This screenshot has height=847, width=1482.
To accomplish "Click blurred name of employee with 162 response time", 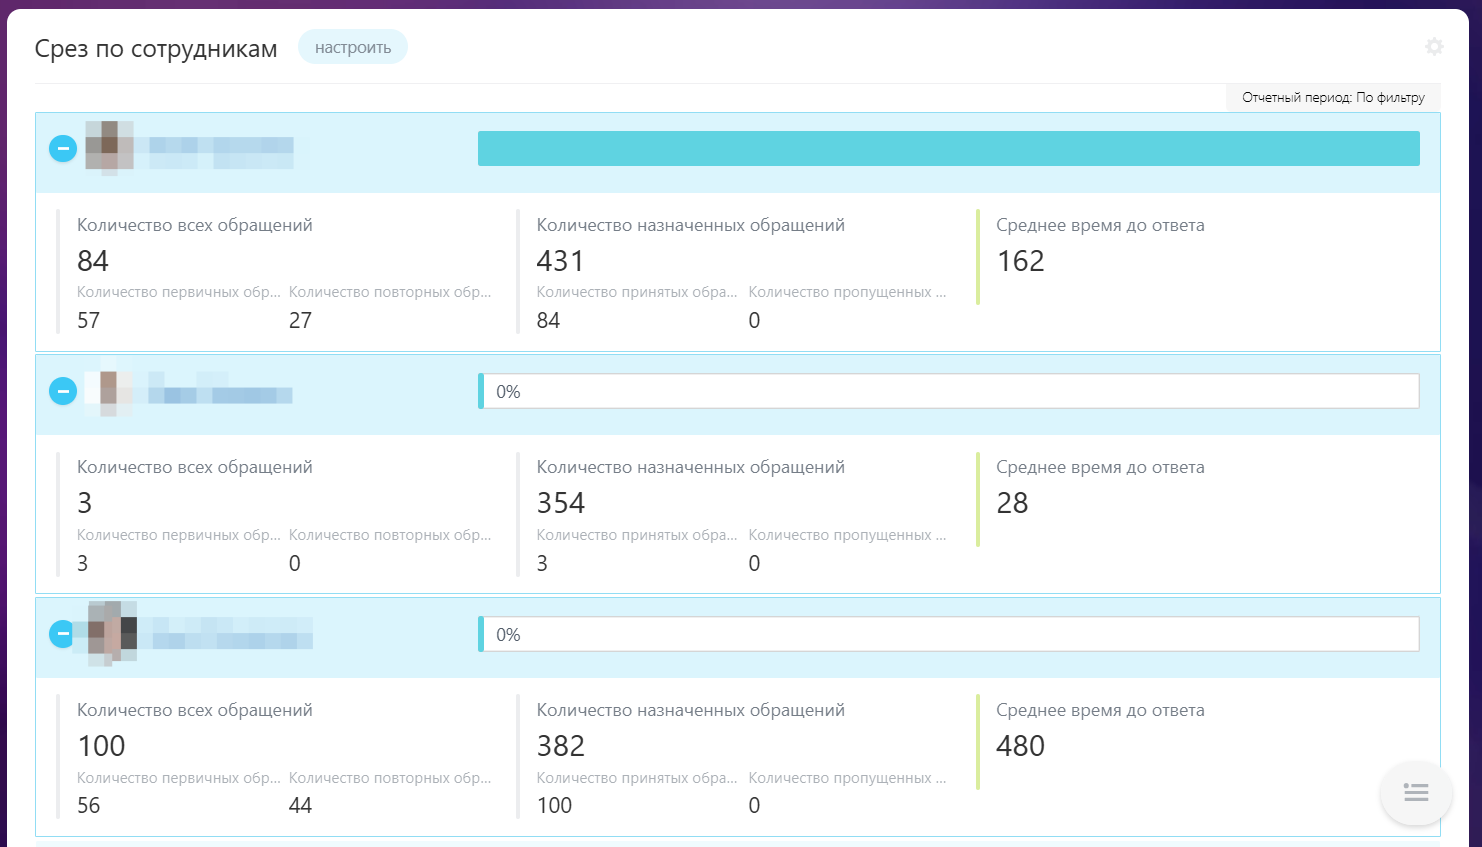I will (x=221, y=152).
